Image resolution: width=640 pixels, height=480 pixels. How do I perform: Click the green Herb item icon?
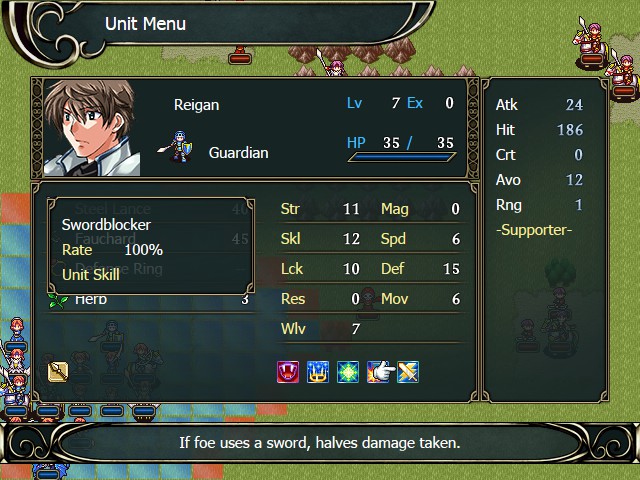58,301
